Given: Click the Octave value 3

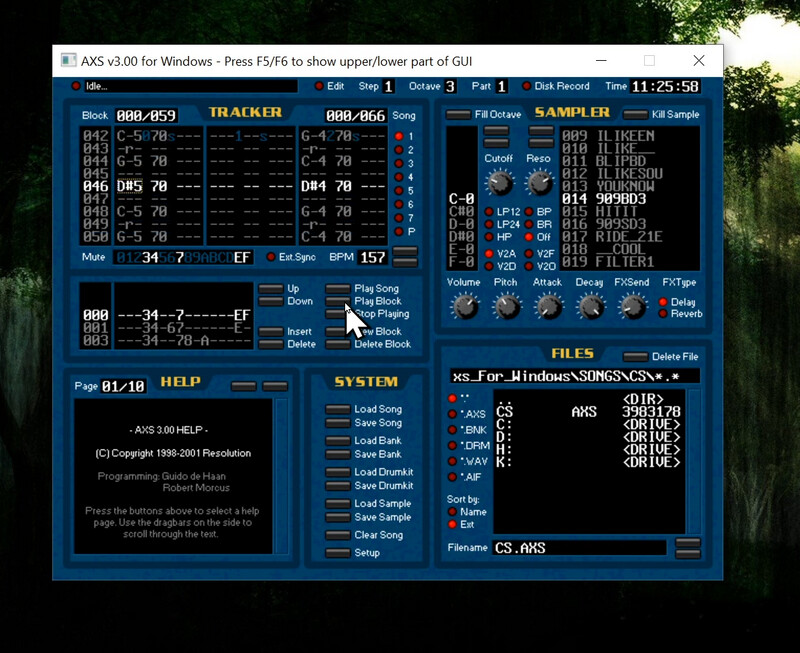Looking at the screenshot, I should 450,86.
